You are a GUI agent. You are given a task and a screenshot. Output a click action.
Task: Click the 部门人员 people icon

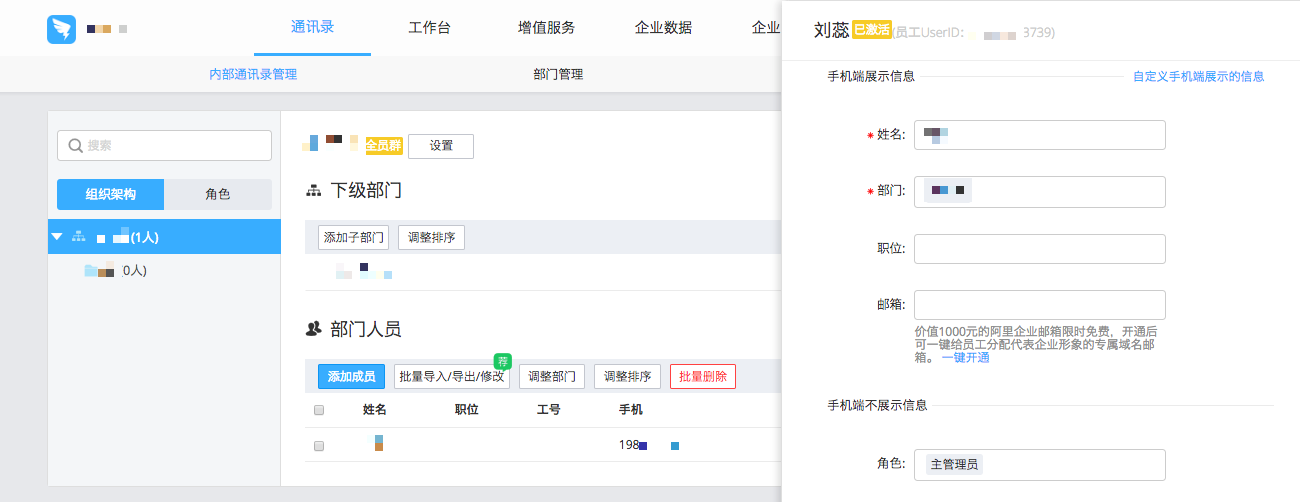coord(314,328)
